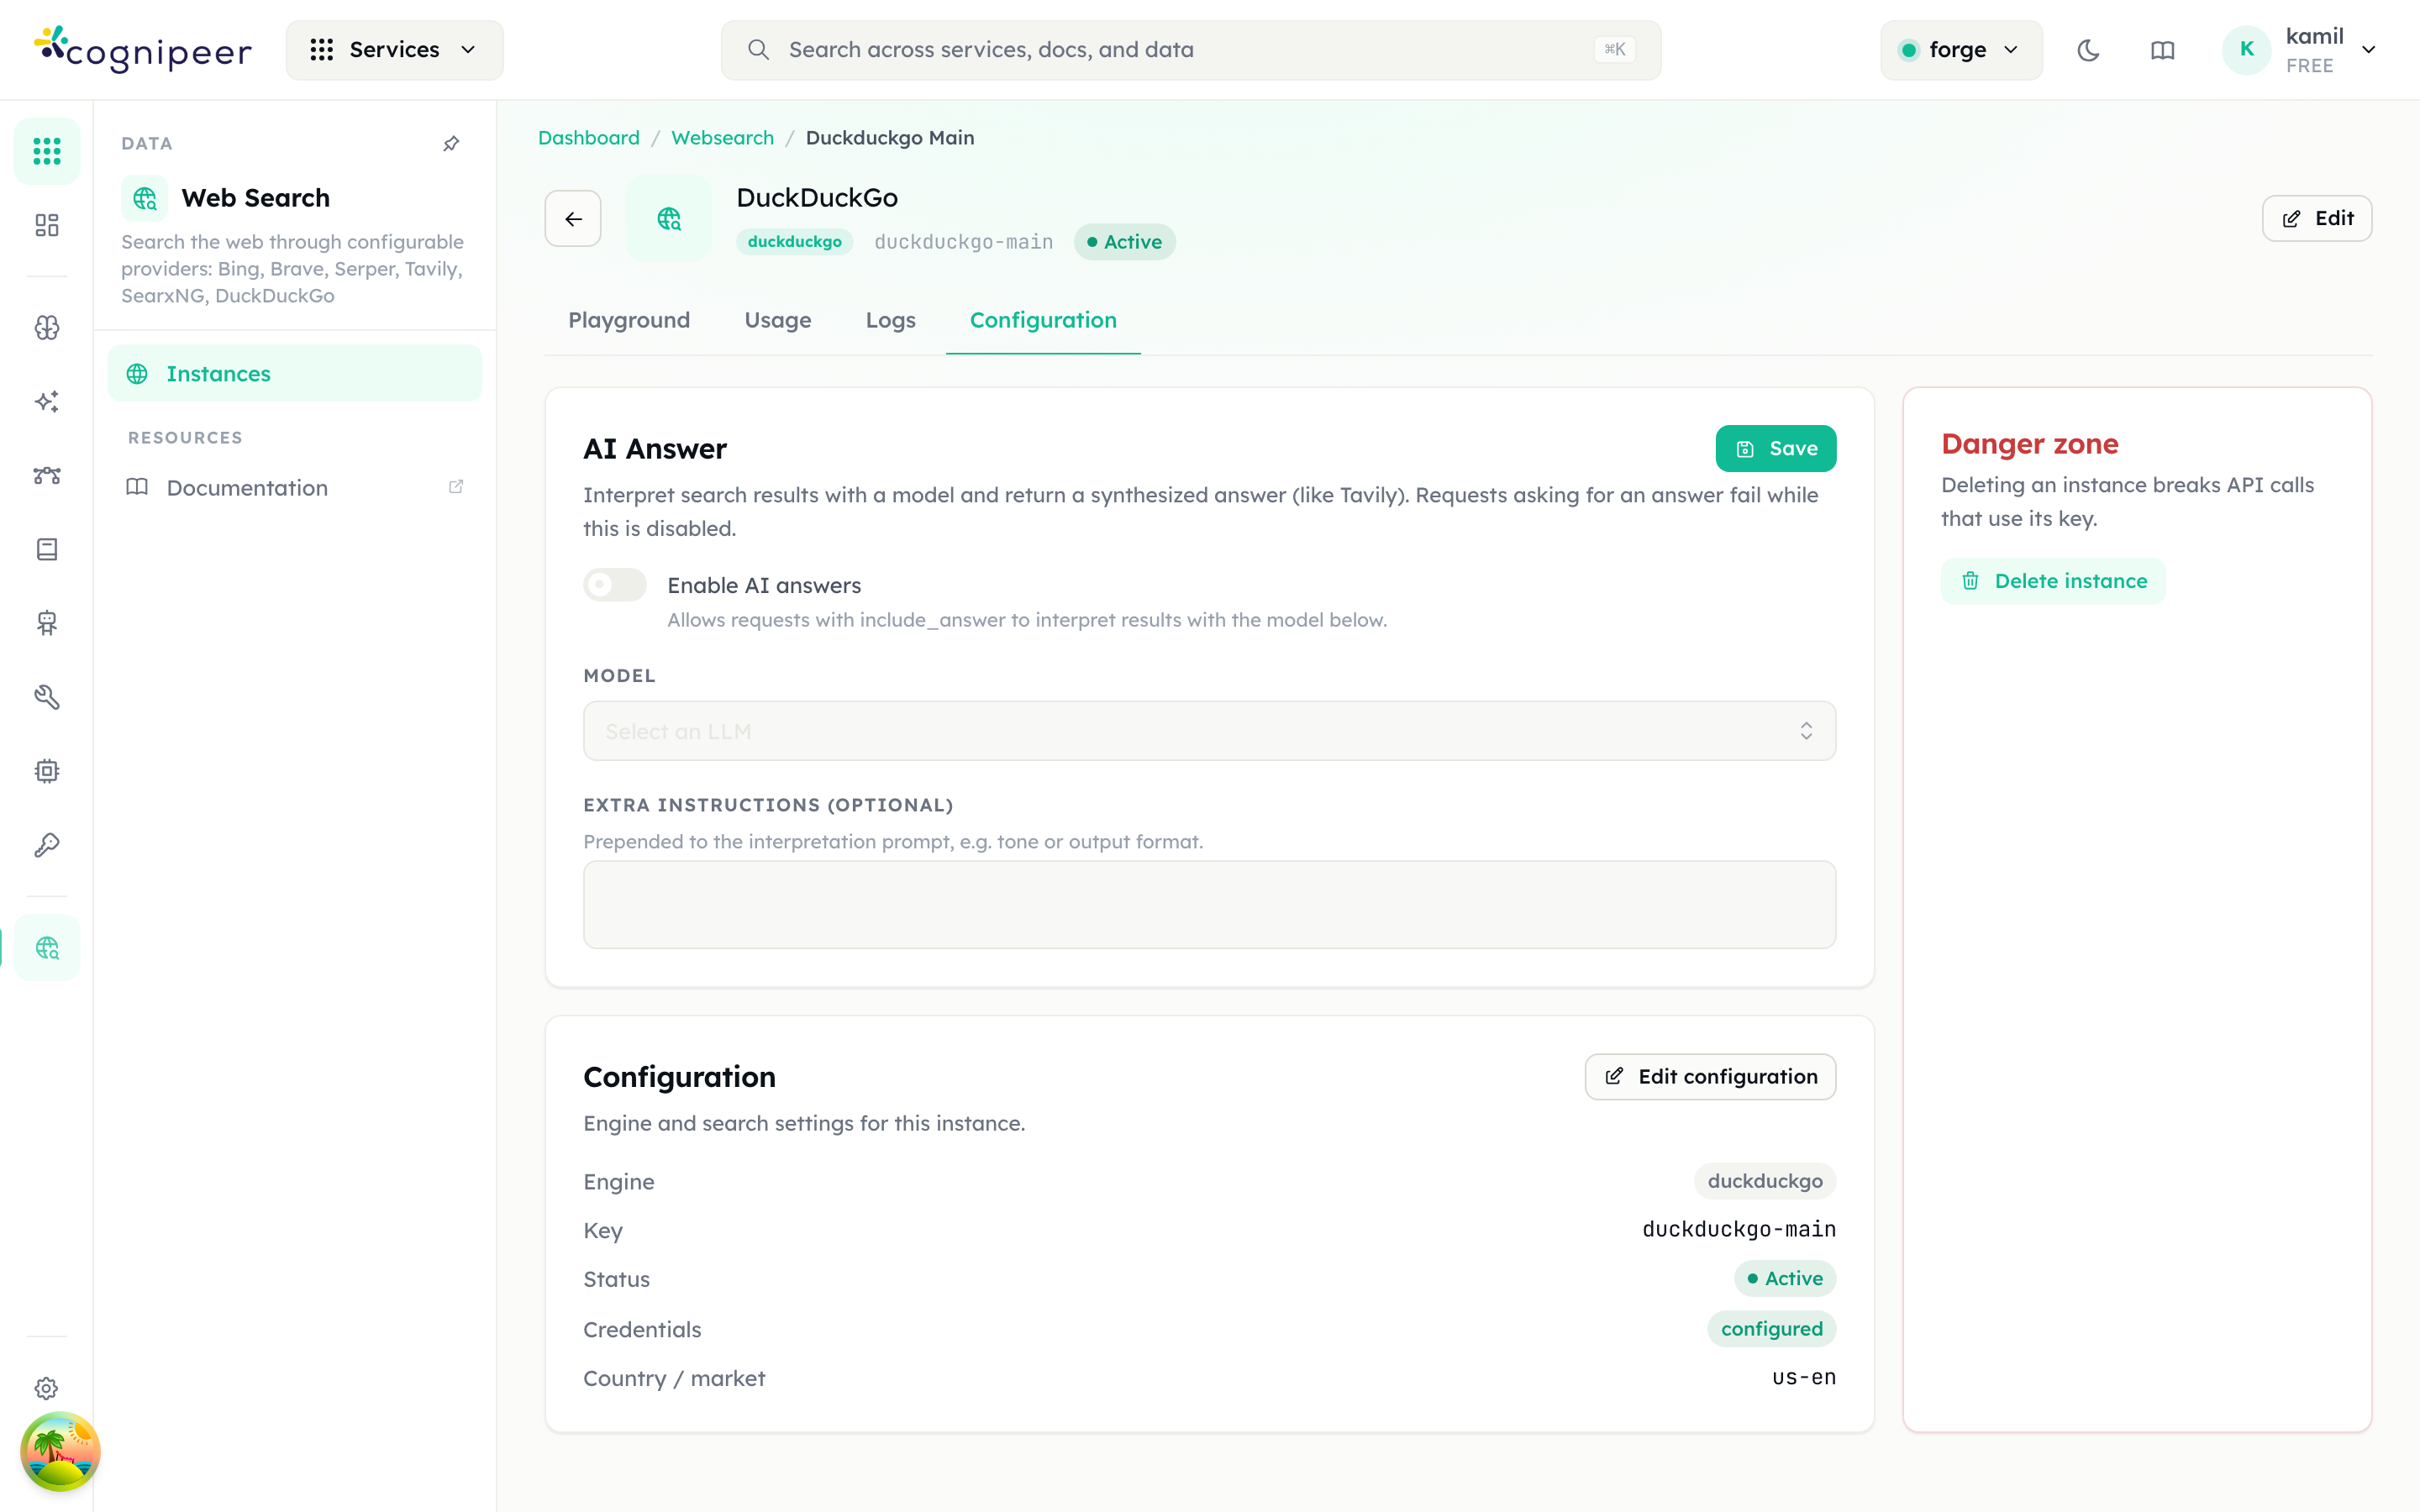The width and height of the screenshot is (2420, 1512).
Task: Click Edit configuration button
Action: pos(1710,1077)
